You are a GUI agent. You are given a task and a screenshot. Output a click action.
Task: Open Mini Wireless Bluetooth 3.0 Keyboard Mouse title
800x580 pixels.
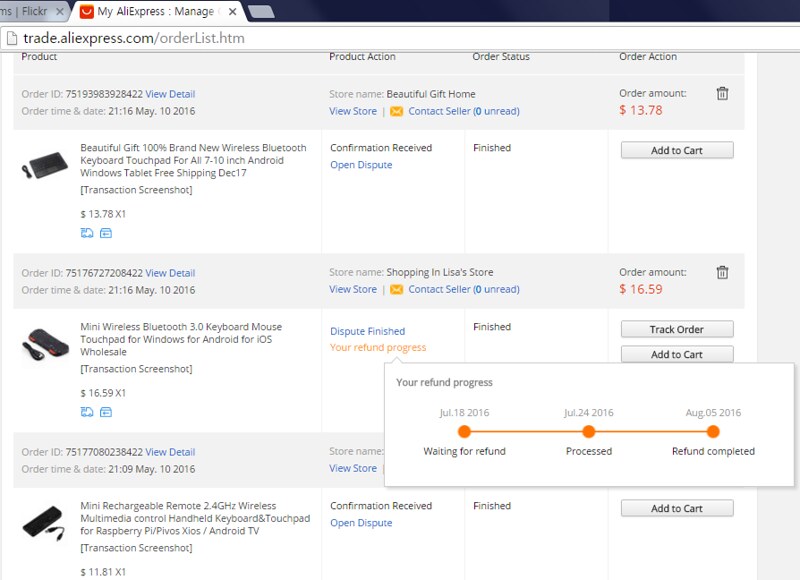[x=181, y=339]
